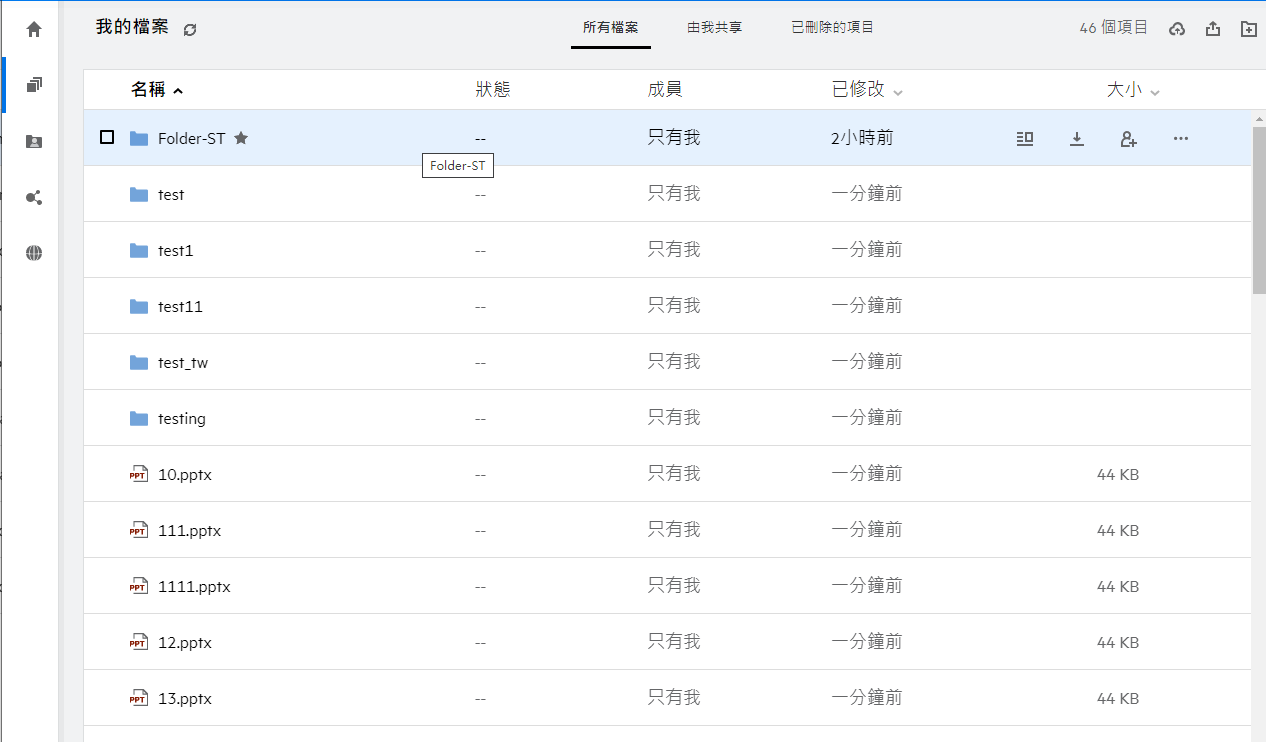Viewport: 1266px width, 742px height.
Task: Share Folder-ST using the add-user icon
Action: (1128, 139)
